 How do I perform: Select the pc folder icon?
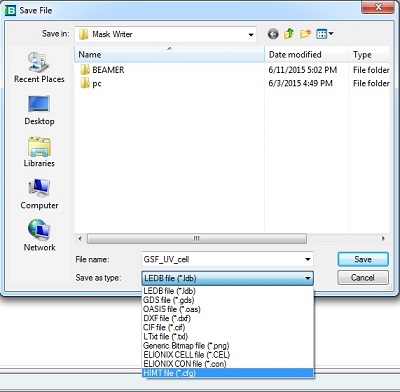[85, 83]
